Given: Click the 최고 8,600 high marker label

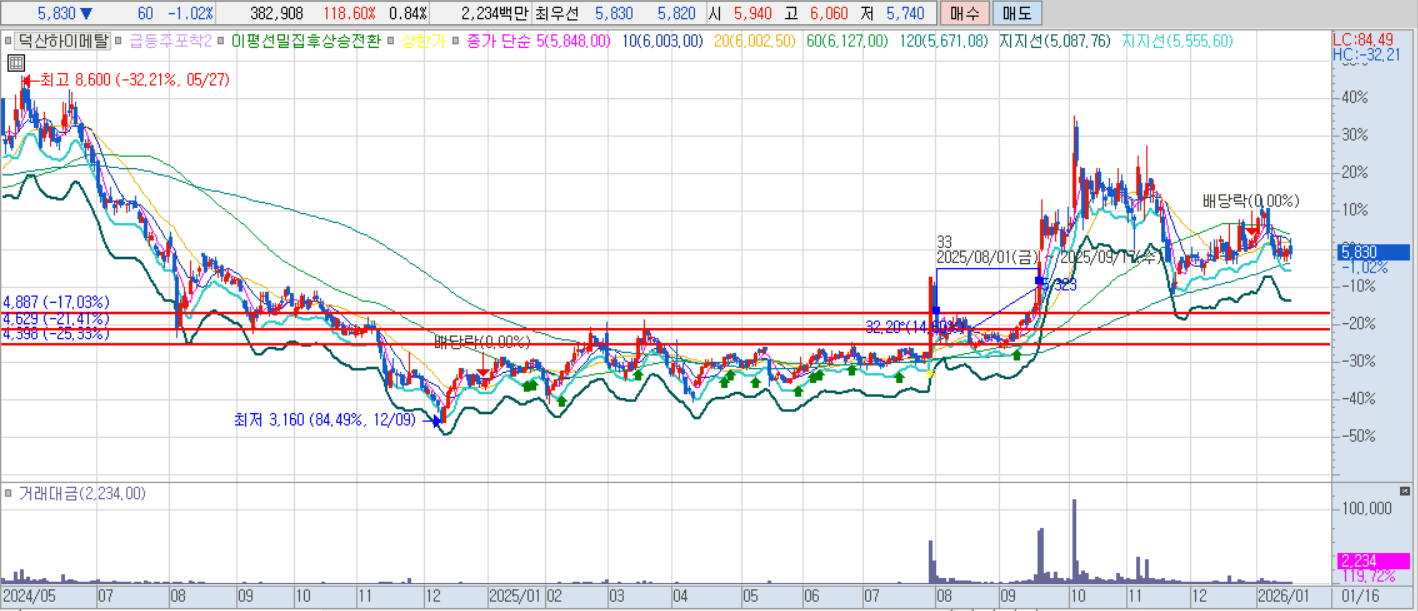Looking at the screenshot, I should pos(135,80).
